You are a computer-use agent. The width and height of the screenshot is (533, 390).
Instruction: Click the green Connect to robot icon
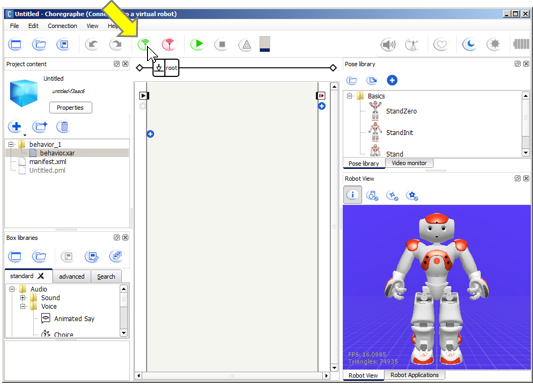[x=144, y=45]
